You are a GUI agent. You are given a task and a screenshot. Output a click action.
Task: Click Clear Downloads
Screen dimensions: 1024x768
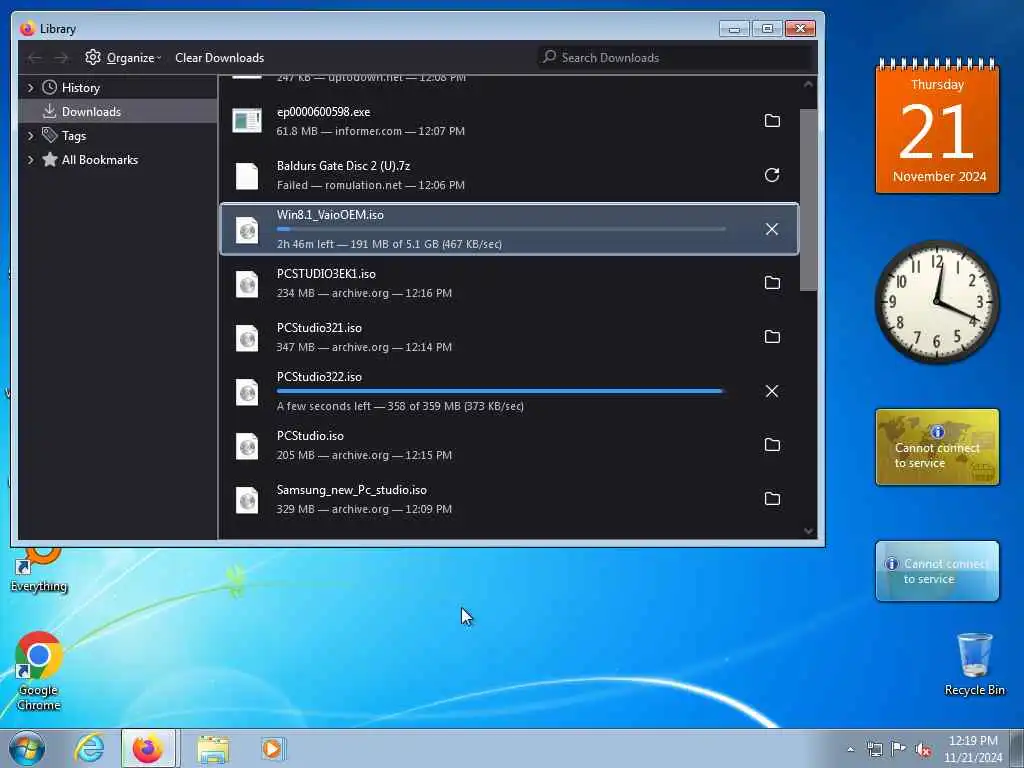tap(219, 57)
